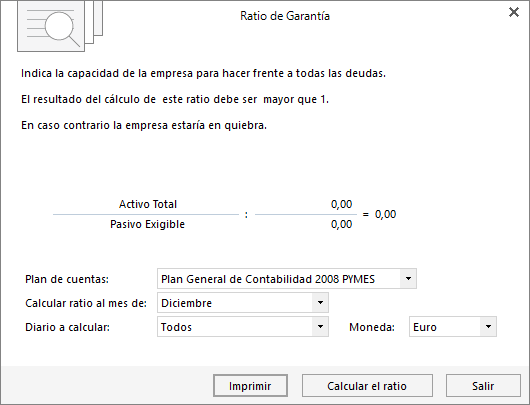This screenshot has height=405, width=530.
Task: Click the Activo Total label
Action: 148,204
